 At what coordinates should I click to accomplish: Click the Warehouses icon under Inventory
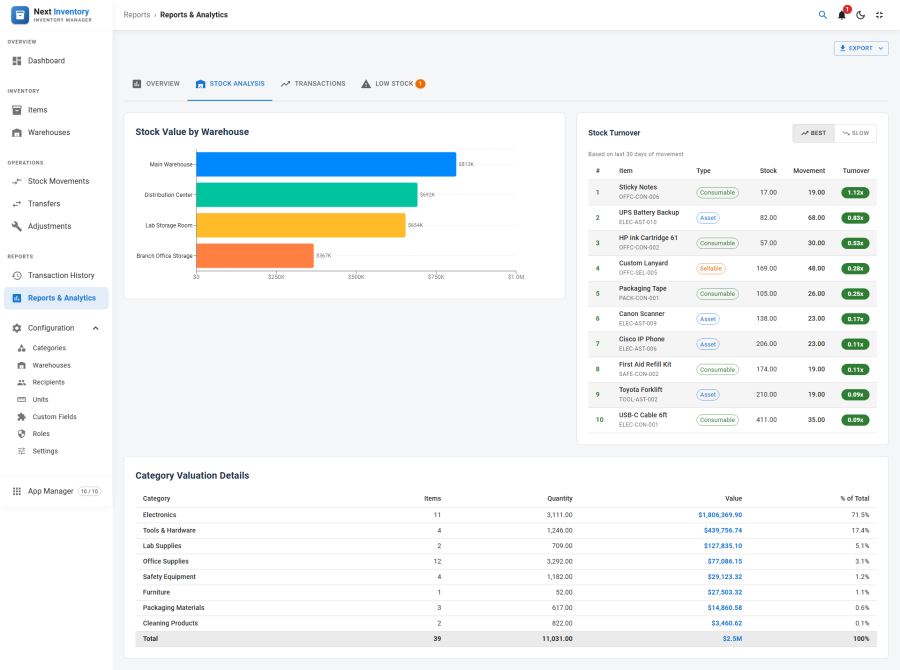(x=17, y=133)
